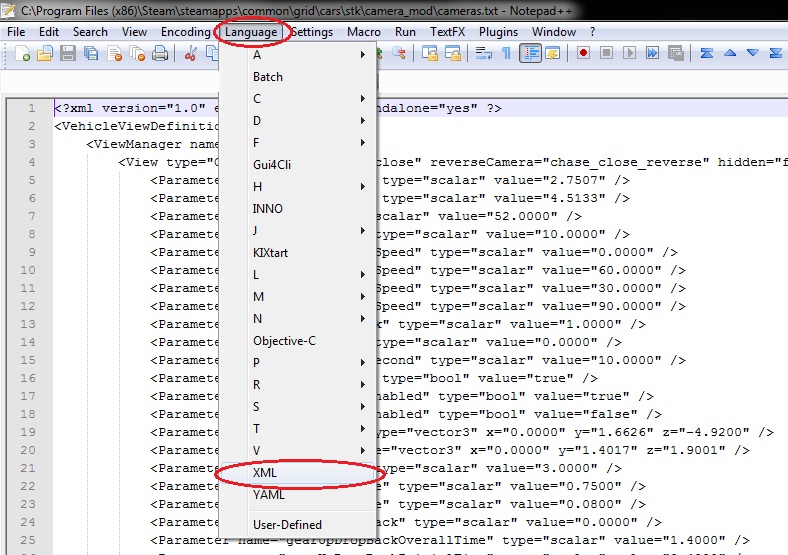Click the blue up-triangle toolbar icon
The width and height of the screenshot is (788, 555).
click(730, 53)
